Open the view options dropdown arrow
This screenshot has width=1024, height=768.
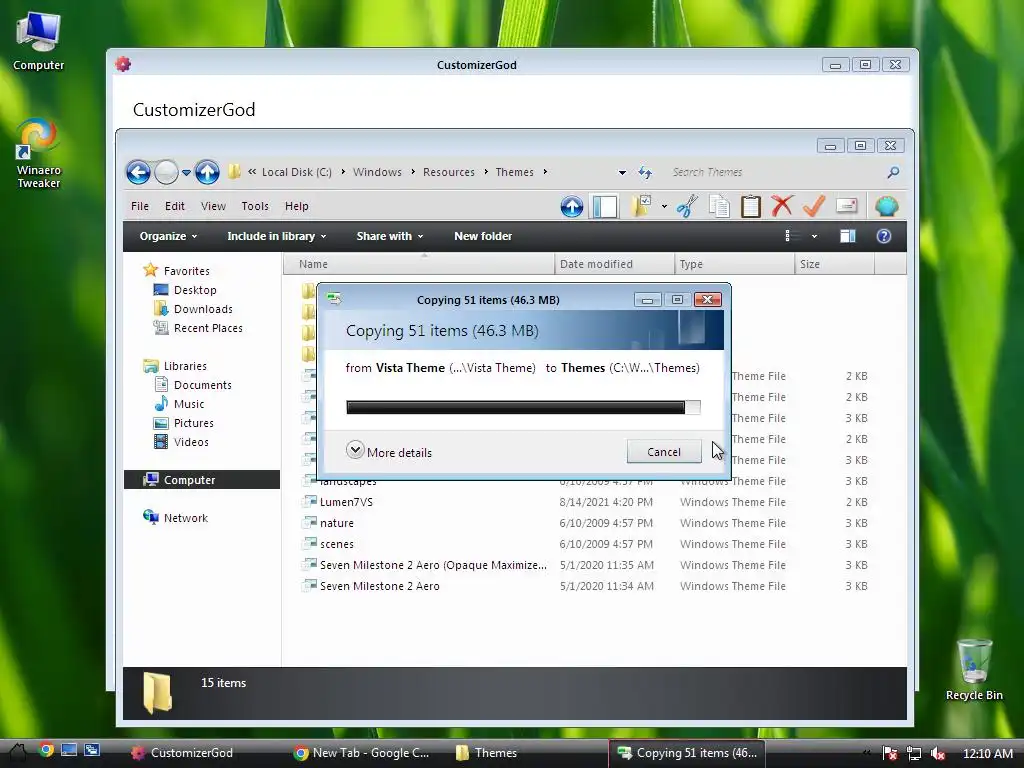pyautogui.click(x=814, y=236)
